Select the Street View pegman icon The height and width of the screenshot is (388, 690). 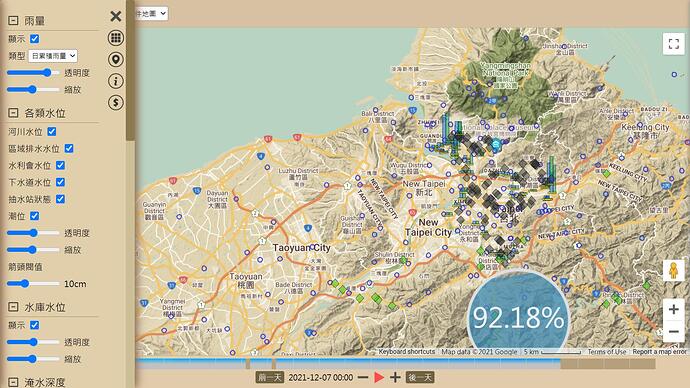point(673,271)
